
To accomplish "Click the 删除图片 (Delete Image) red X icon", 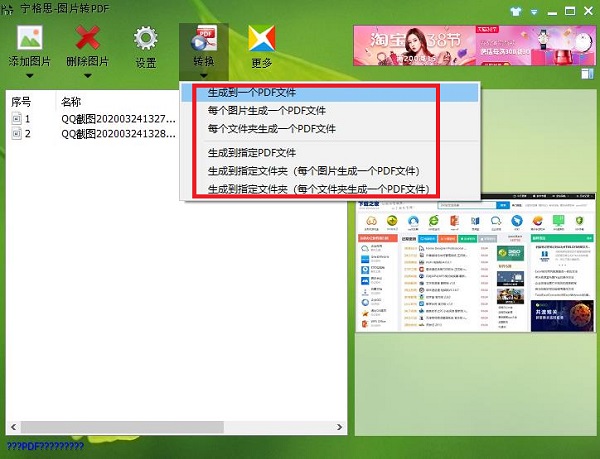I will click(88, 38).
